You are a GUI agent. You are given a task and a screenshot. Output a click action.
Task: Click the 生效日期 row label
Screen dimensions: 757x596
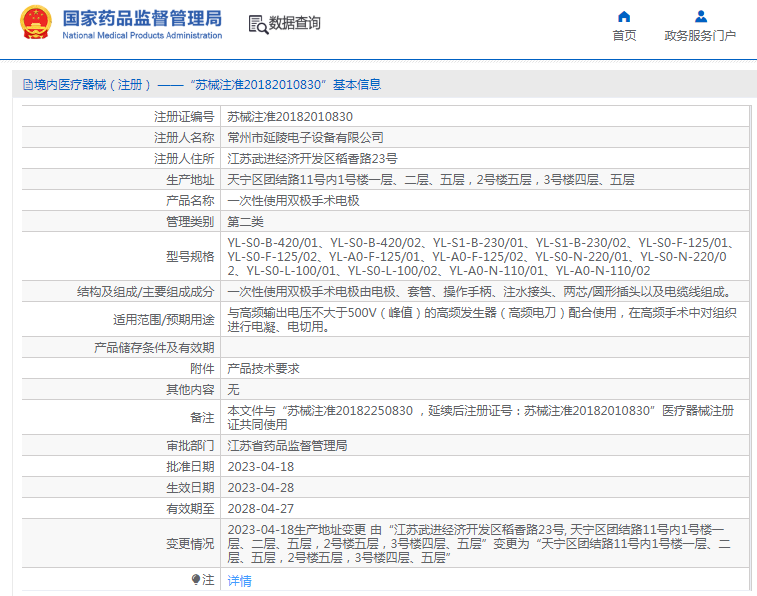tap(190, 487)
